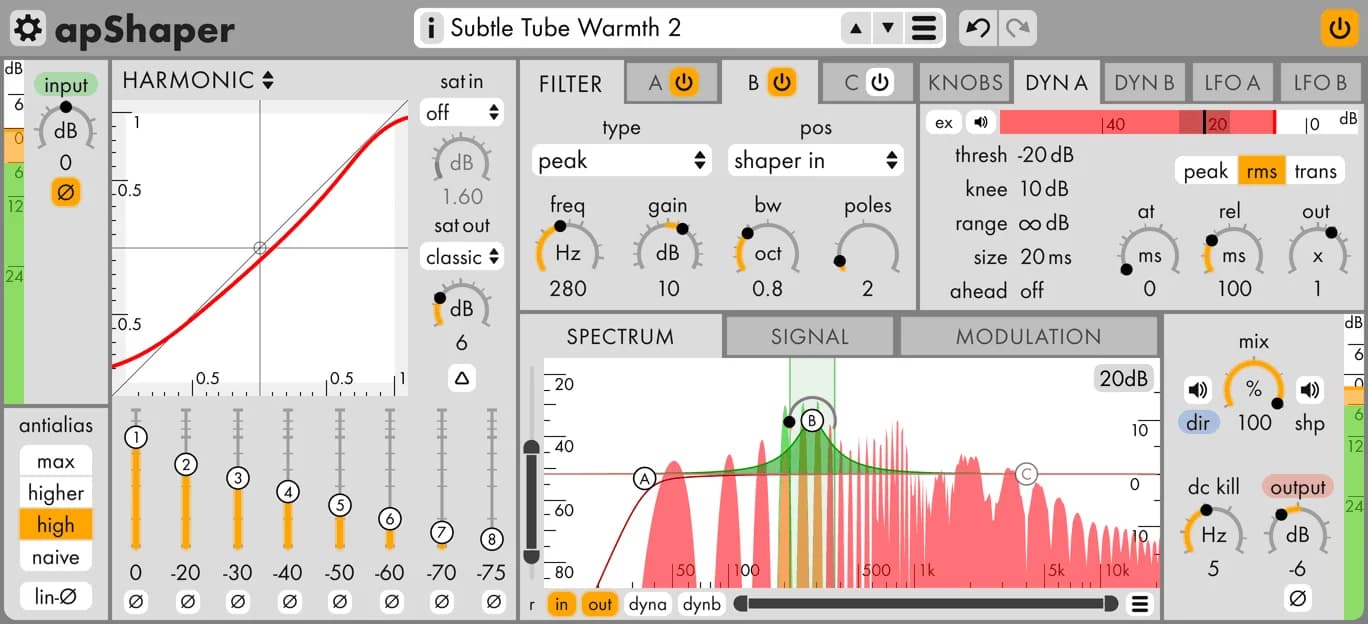Viewport: 1368px width, 624px height.
Task: Select the trans detection mode
Action: coord(1315,171)
